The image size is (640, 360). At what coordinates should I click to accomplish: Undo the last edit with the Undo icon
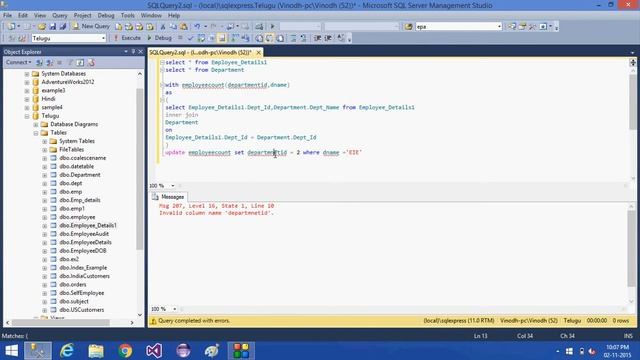[x=197, y=27]
